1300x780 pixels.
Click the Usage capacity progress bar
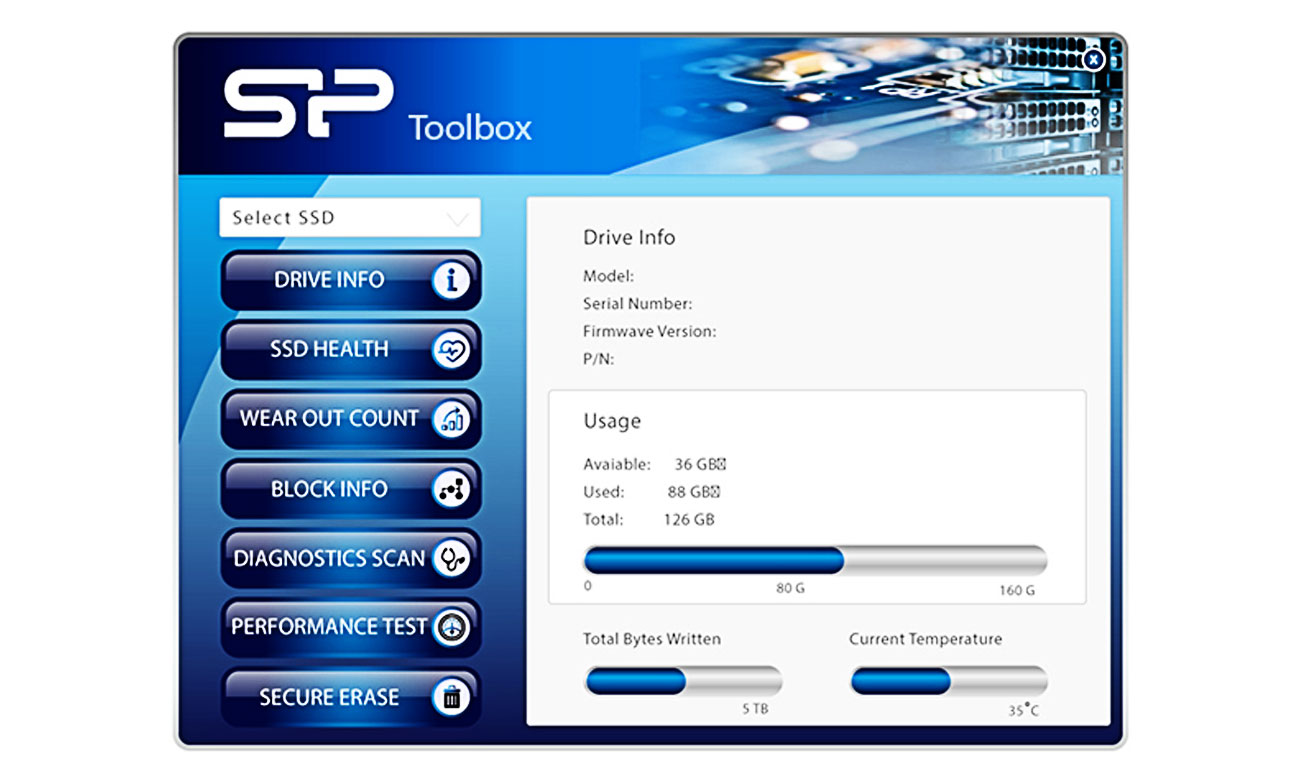815,561
